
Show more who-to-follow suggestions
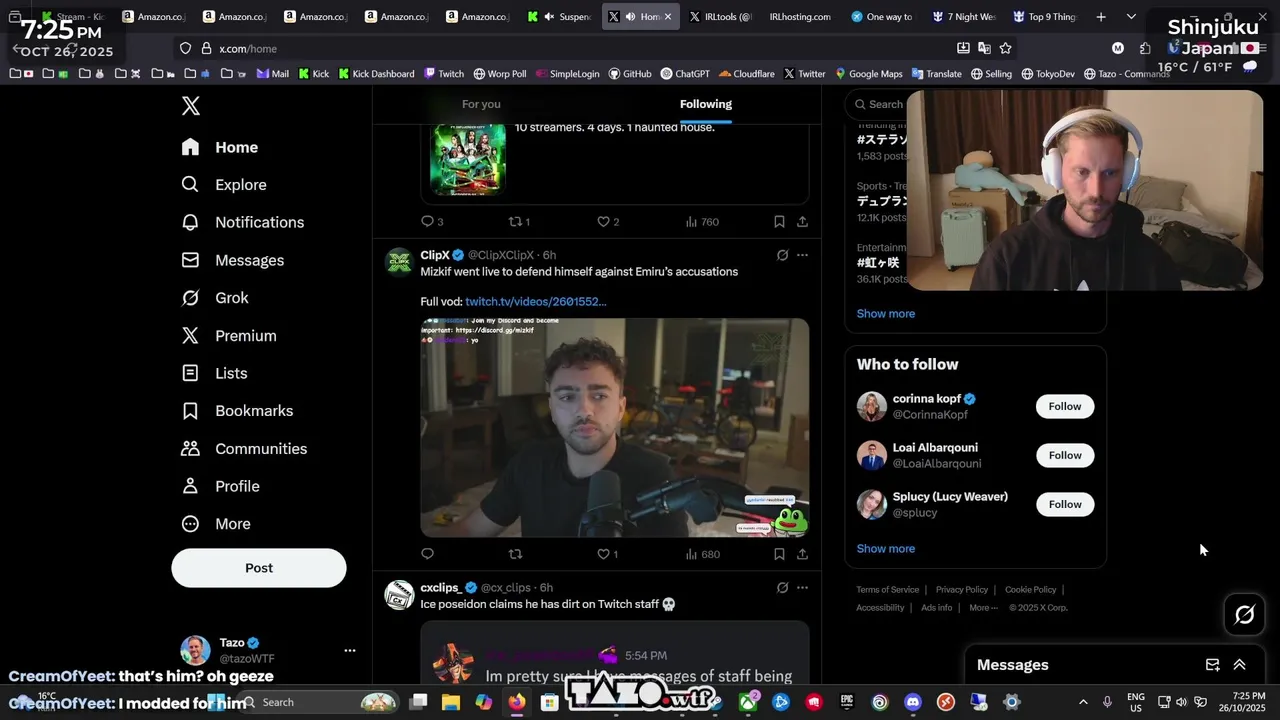(885, 548)
